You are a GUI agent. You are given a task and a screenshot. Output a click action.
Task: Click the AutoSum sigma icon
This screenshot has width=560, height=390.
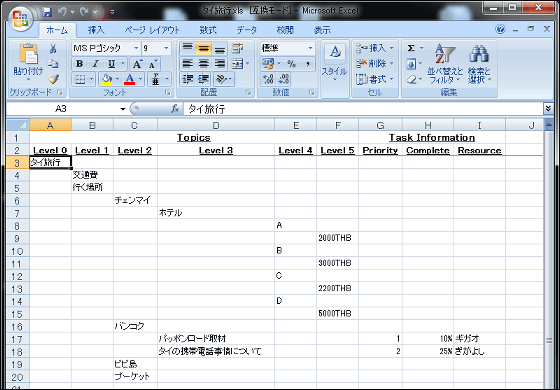(x=411, y=48)
